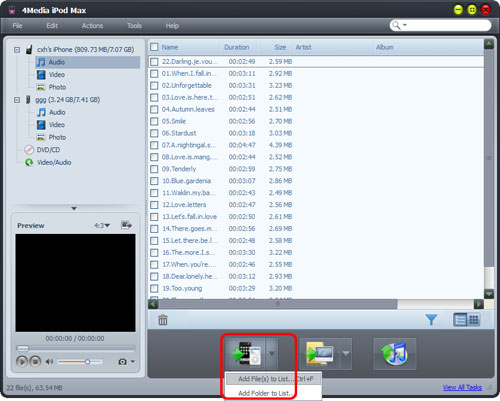
Task: Collapse the cxh's iPhone tree node
Action: point(17,50)
